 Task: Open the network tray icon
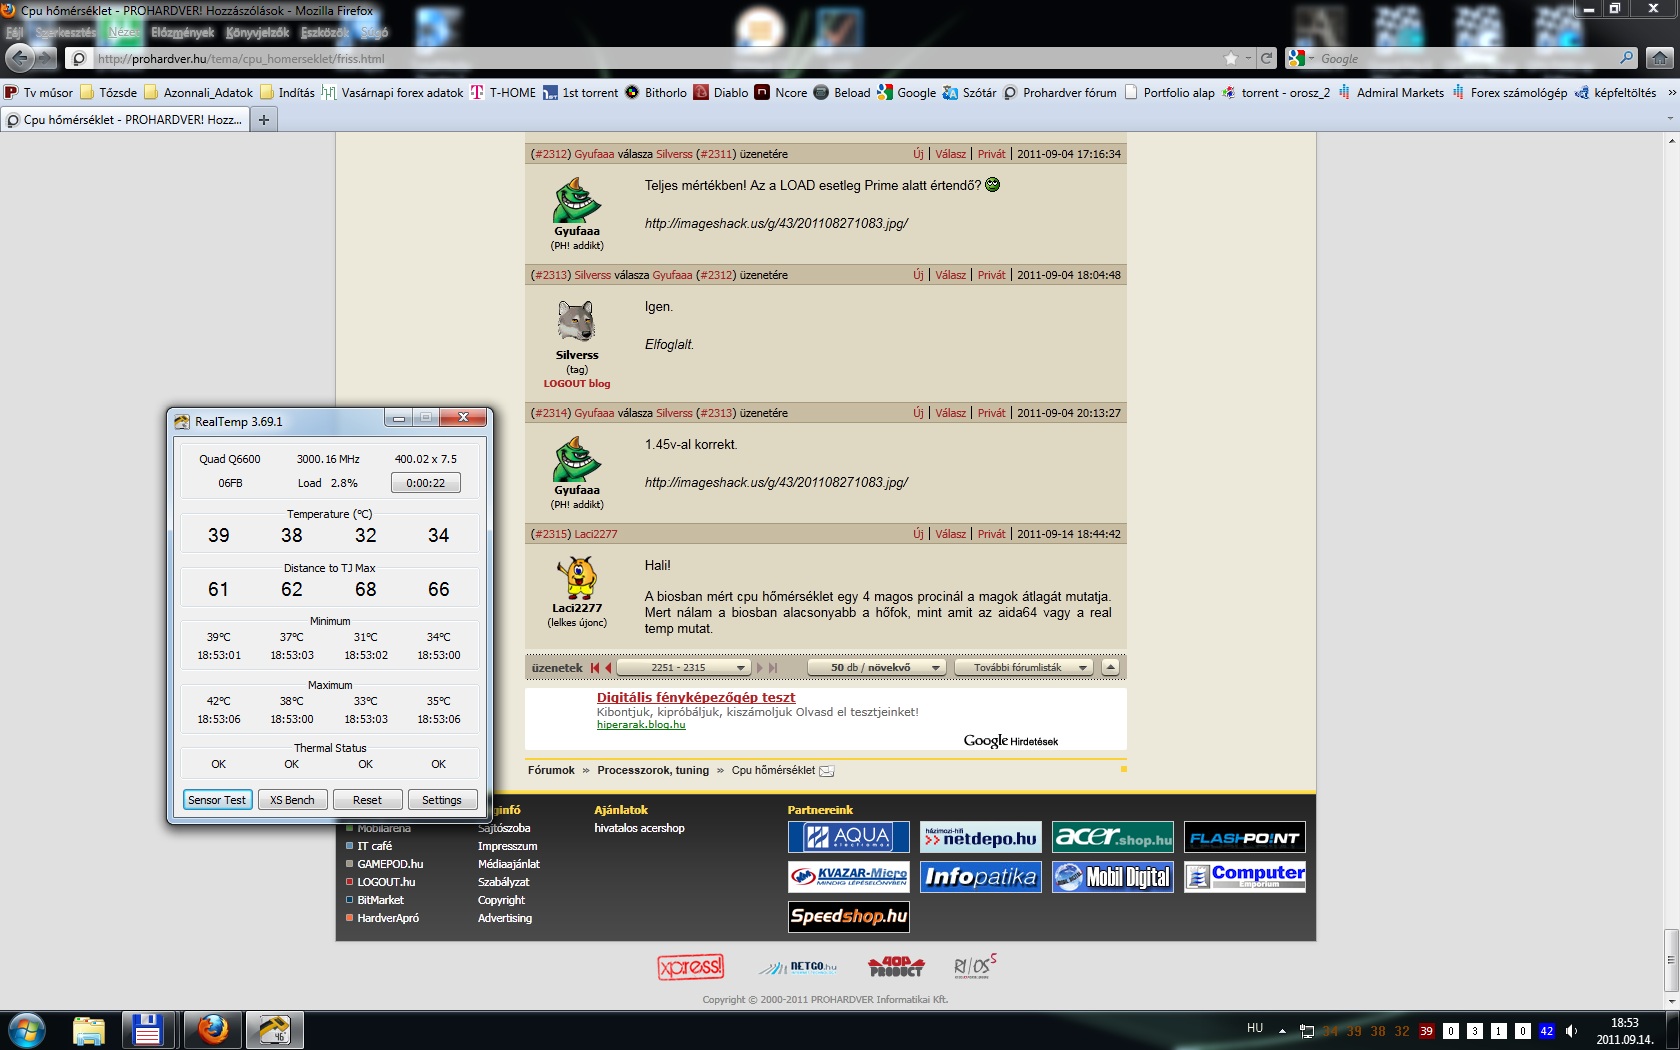point(1306,1031)
